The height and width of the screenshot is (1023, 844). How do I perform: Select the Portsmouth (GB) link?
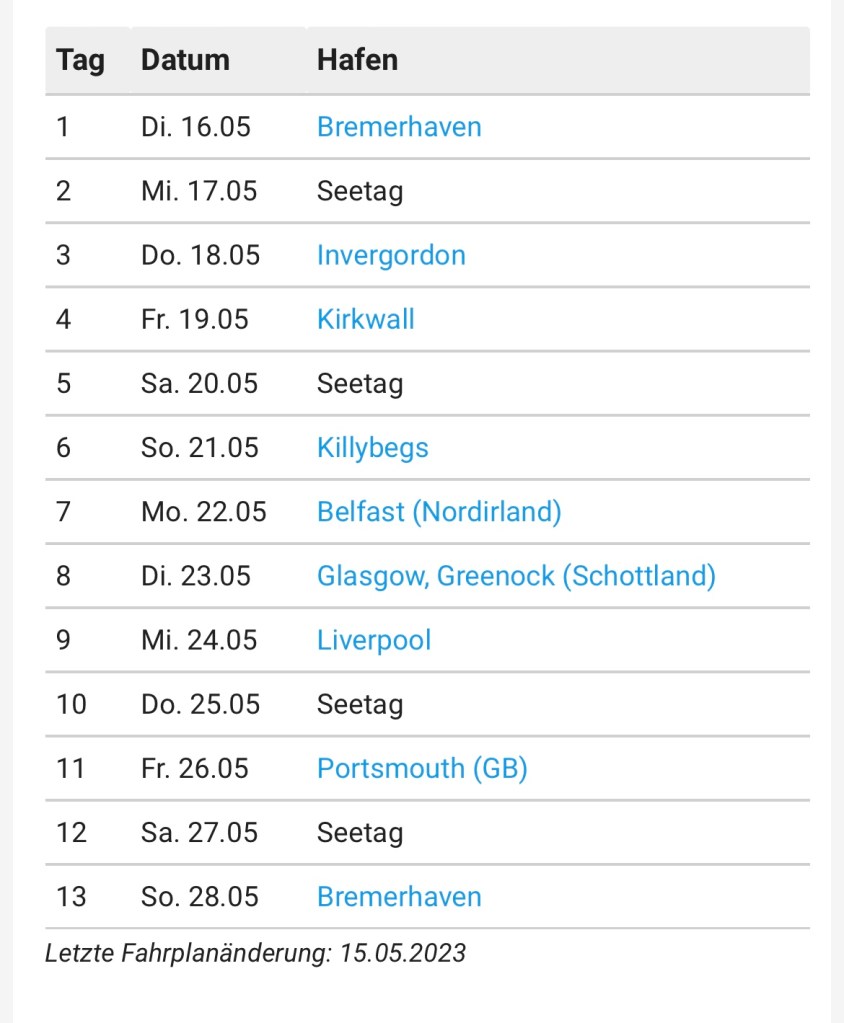422,768
